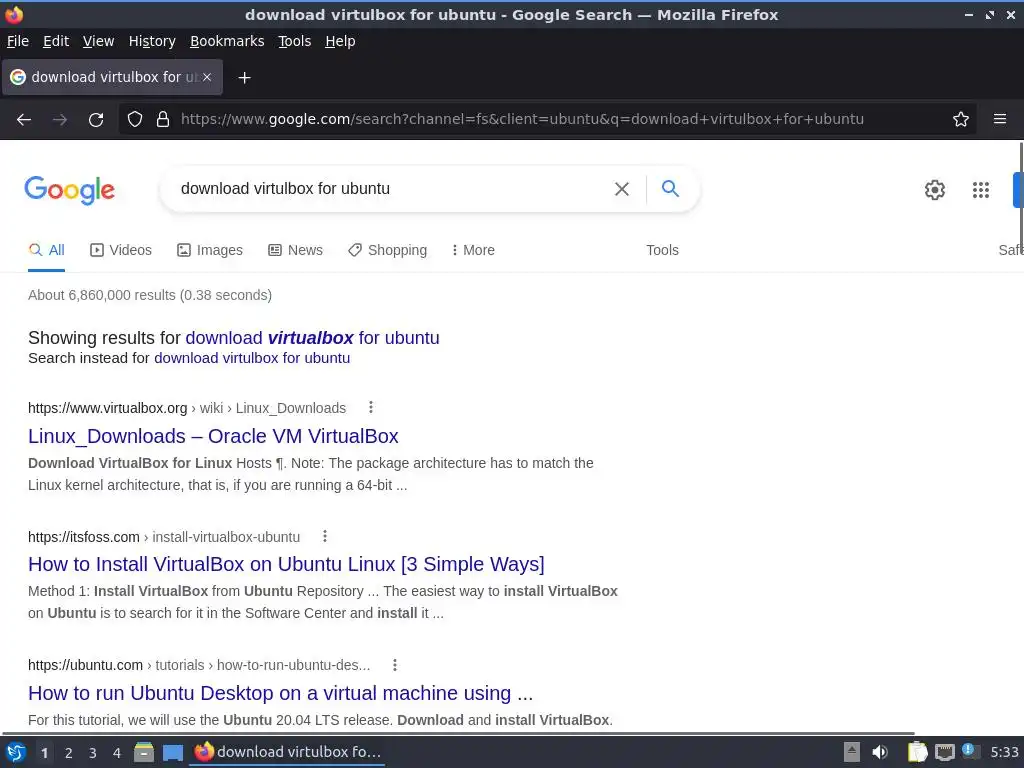Switch to News results

coord(295,250)
